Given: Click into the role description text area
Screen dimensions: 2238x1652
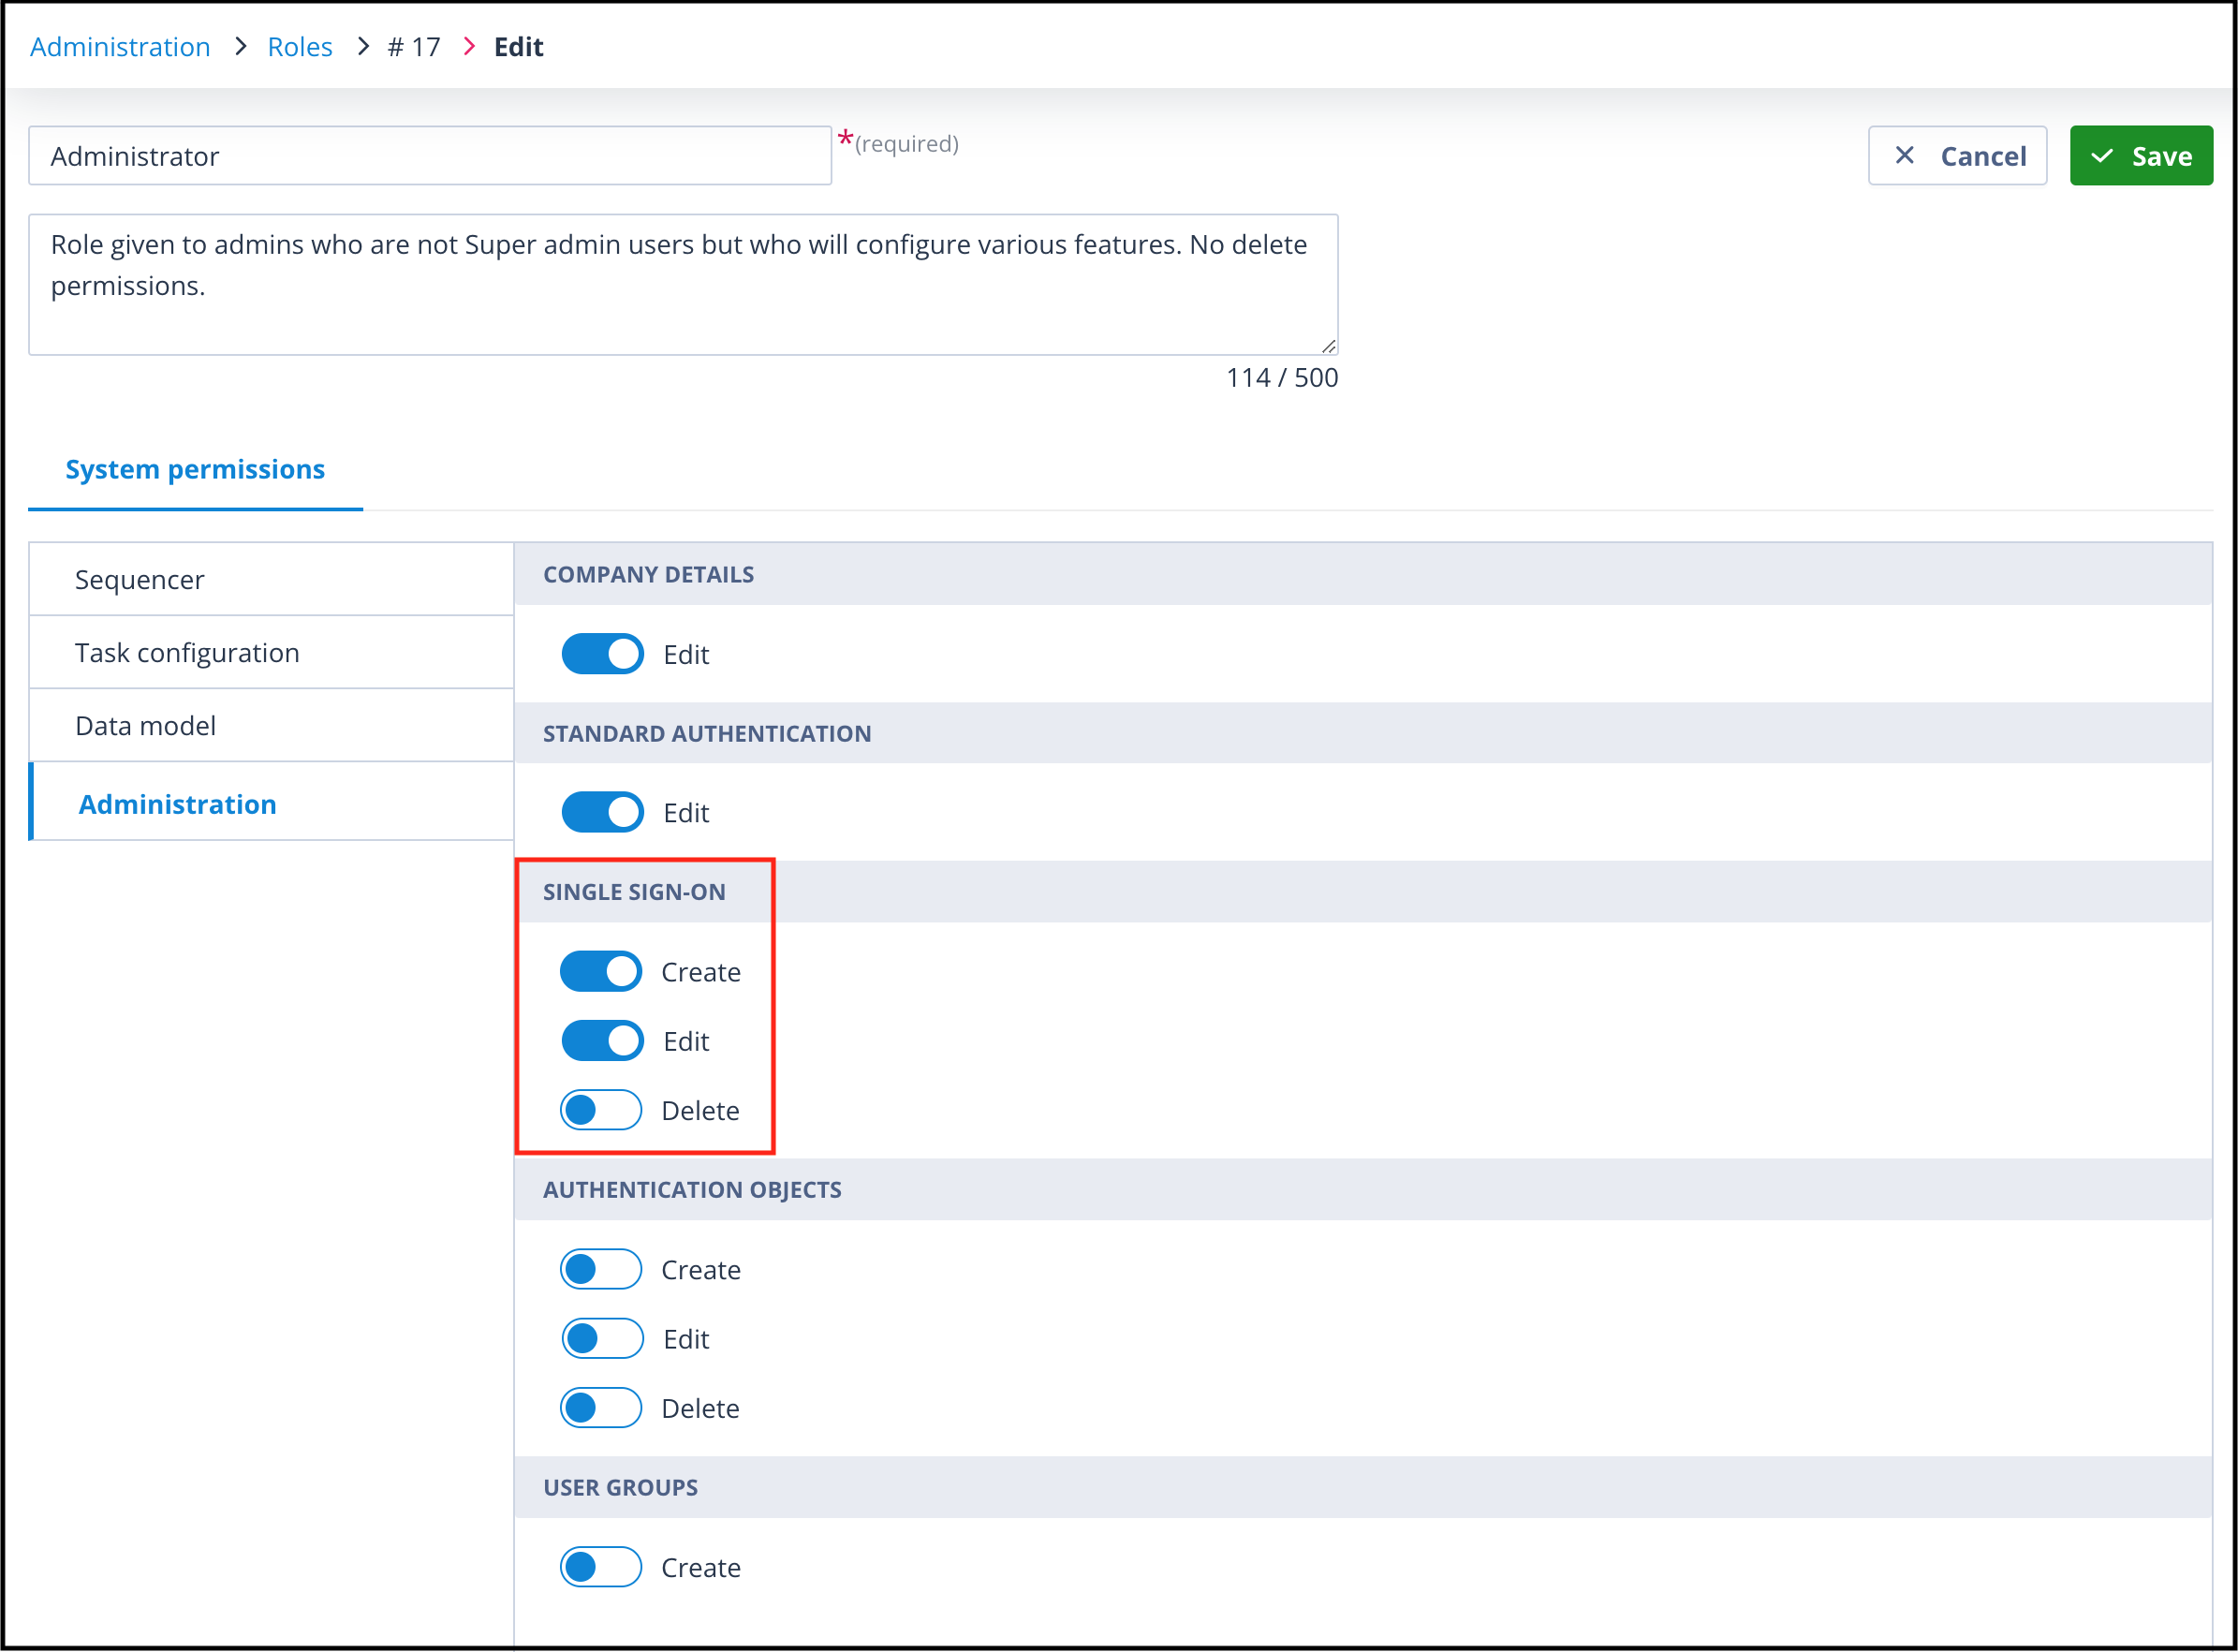Looking at the screenshot, I should click(x=683, y=285).
